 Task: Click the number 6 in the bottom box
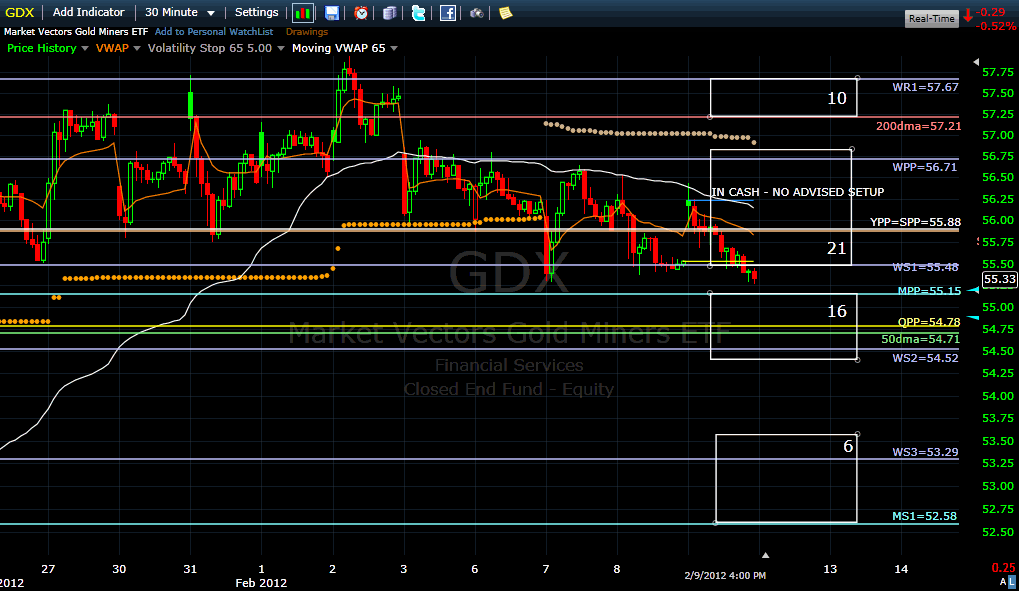[848, 446]
